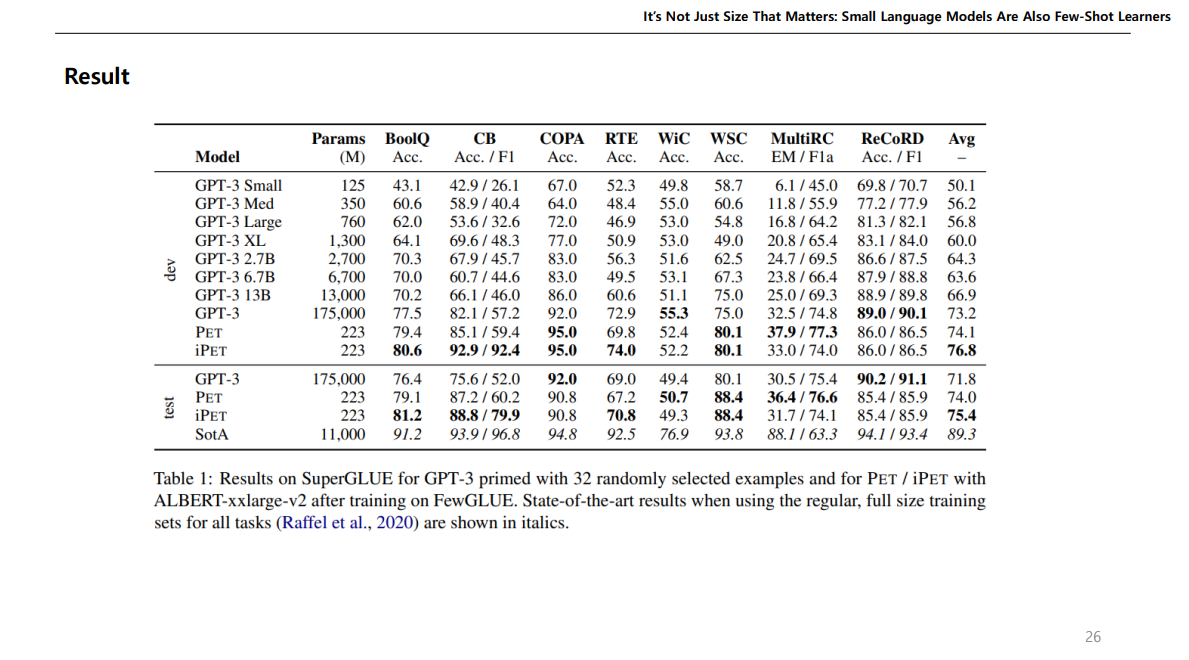Select the 'Params' column header
Screen dimensions: 1189x660
[x=338, y=139]
